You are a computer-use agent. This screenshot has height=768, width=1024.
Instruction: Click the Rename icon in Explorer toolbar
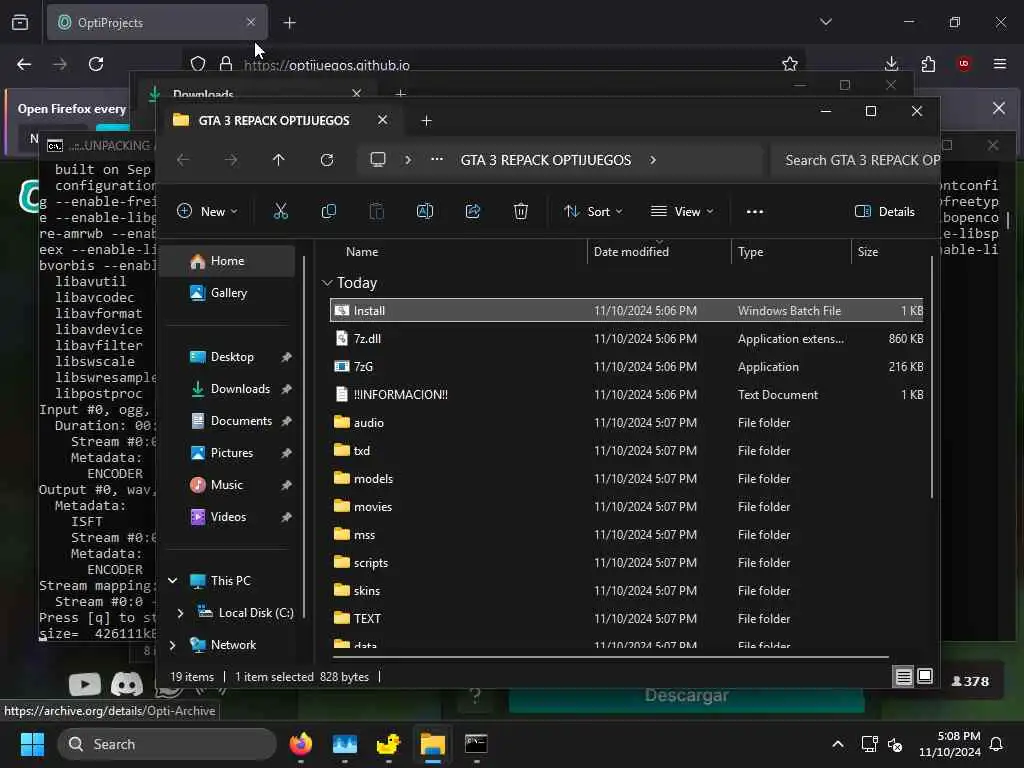424,212
